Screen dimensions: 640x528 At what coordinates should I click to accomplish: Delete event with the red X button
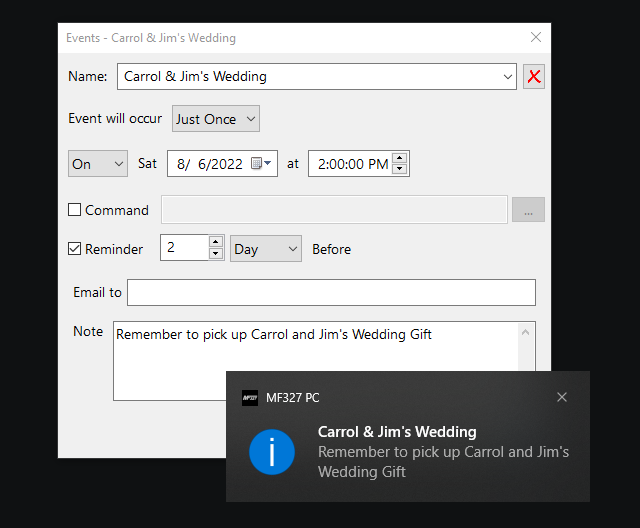(x=533, y=76)
